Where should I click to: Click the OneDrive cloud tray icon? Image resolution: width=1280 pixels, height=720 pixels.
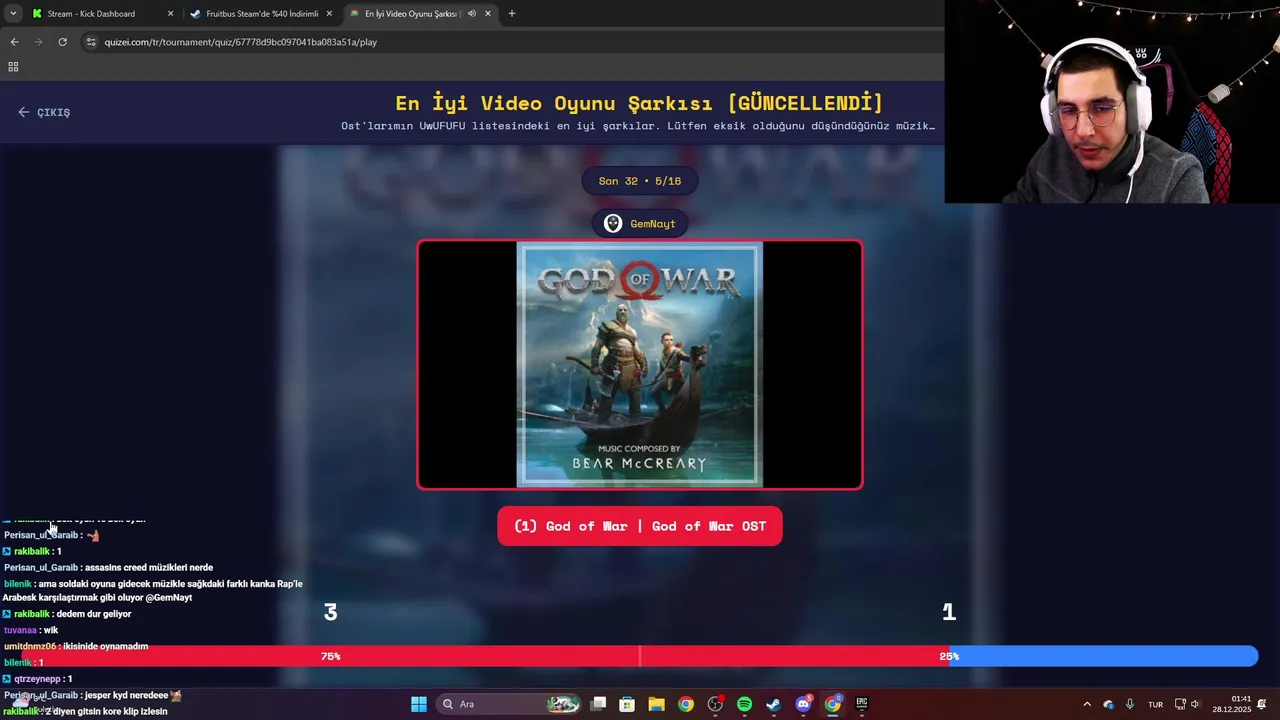click(1108, 704)
